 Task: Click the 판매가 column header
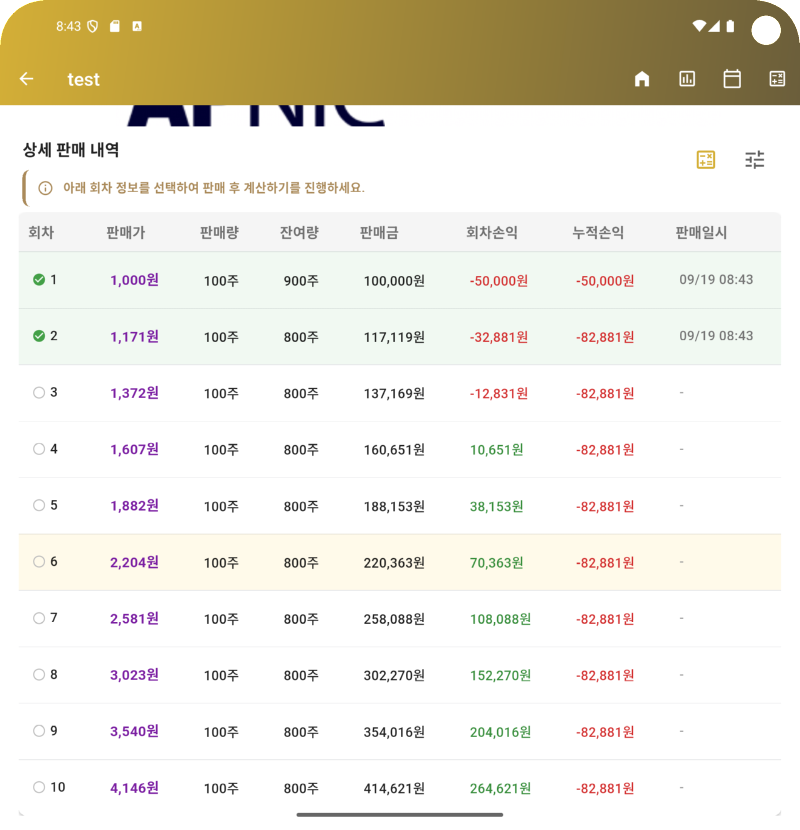point(126,233)
